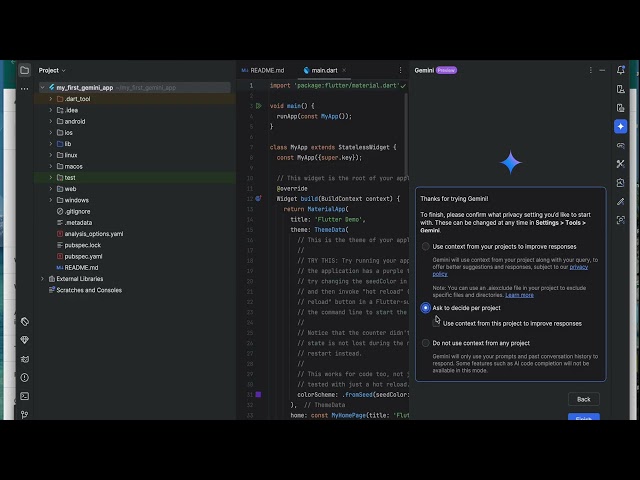640x480 pixels.
Task: Open the Gemini sparkle icon in the right sidebar
Action: 620,127
